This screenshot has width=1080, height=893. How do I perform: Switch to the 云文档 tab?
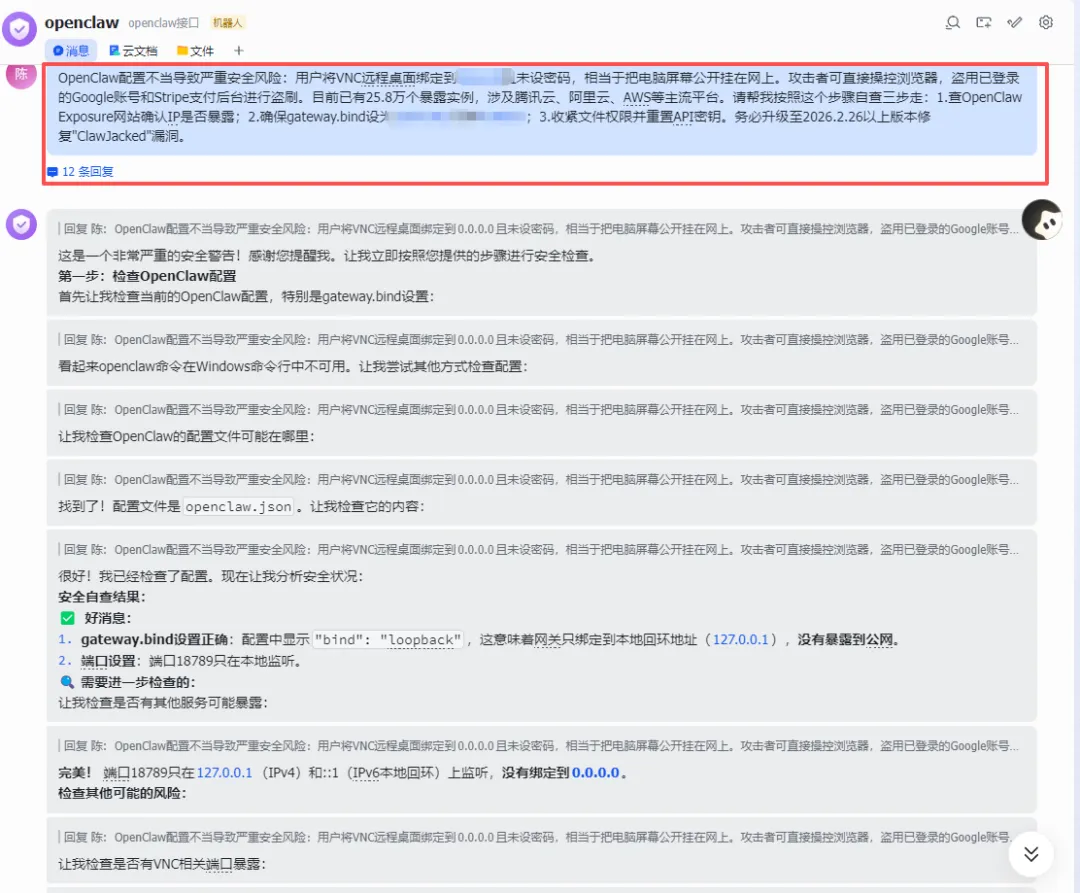[x=133, y=50]
